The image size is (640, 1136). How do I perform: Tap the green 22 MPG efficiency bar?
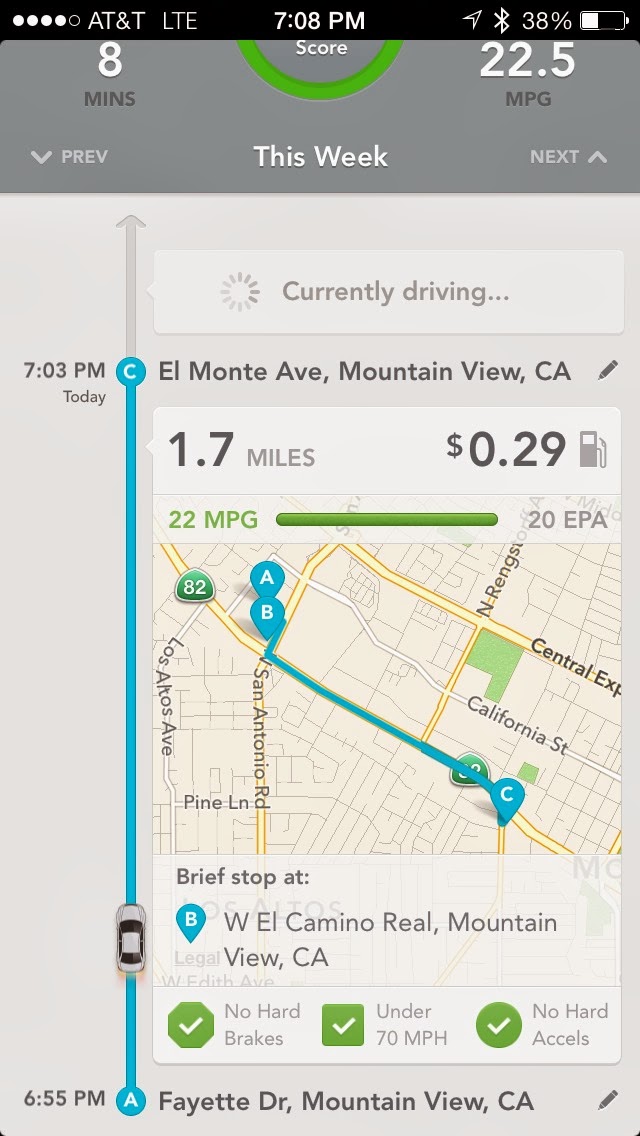[387, 519]
